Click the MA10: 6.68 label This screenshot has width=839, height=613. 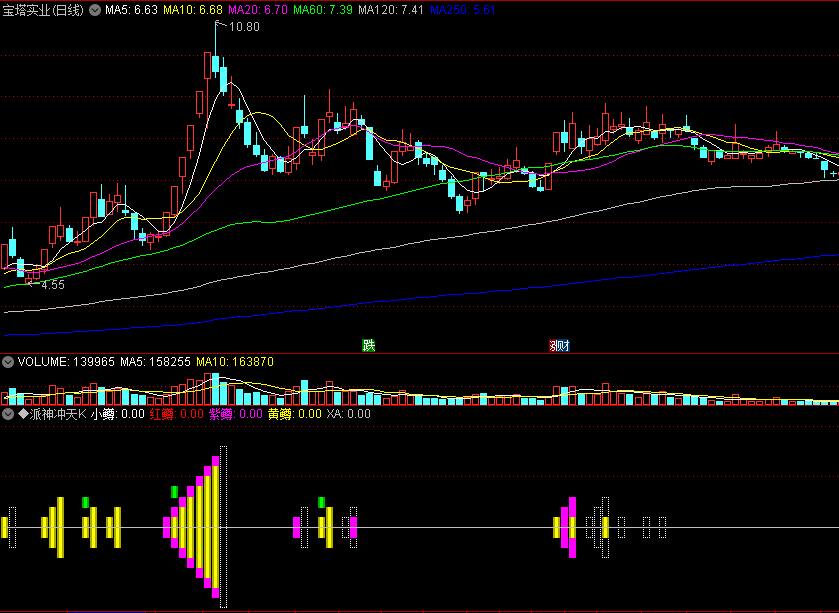coord(193,10)
